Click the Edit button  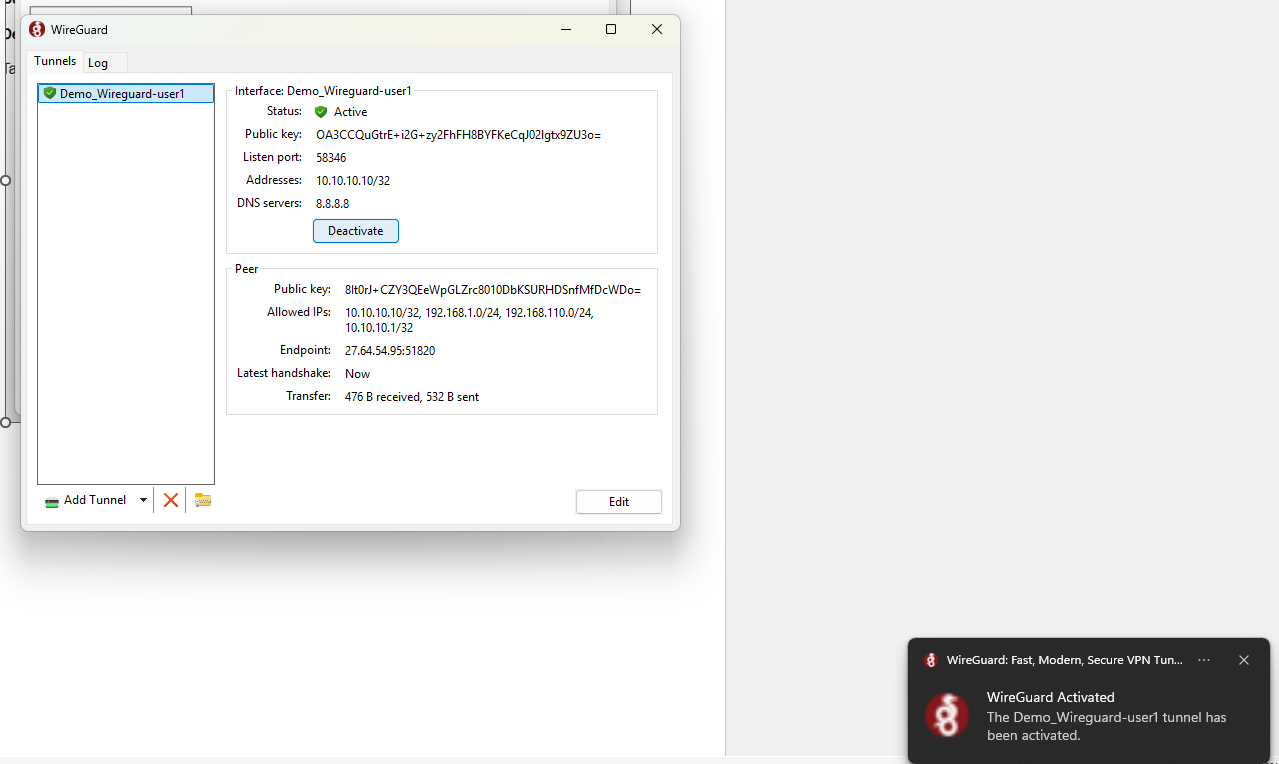(618, 502)
